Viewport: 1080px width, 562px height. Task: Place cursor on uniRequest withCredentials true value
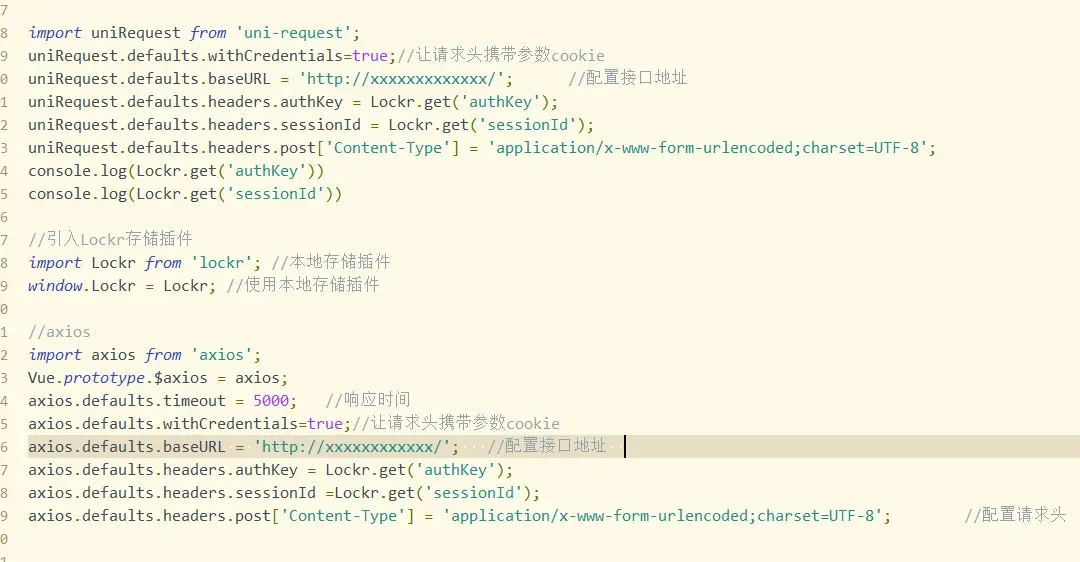369,56
